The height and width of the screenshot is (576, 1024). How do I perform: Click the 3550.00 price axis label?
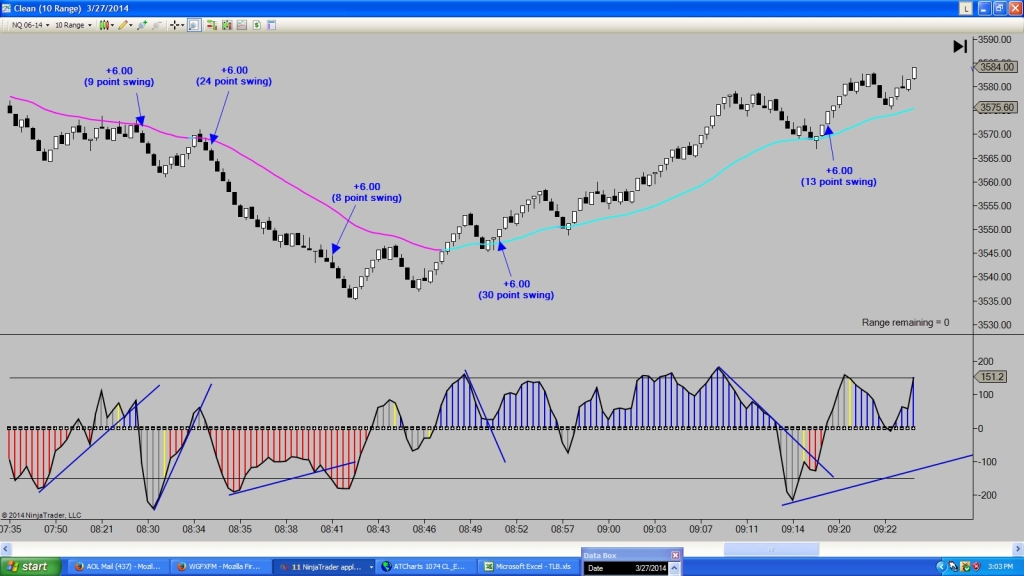pyautogui.click(x=994, y=229)
